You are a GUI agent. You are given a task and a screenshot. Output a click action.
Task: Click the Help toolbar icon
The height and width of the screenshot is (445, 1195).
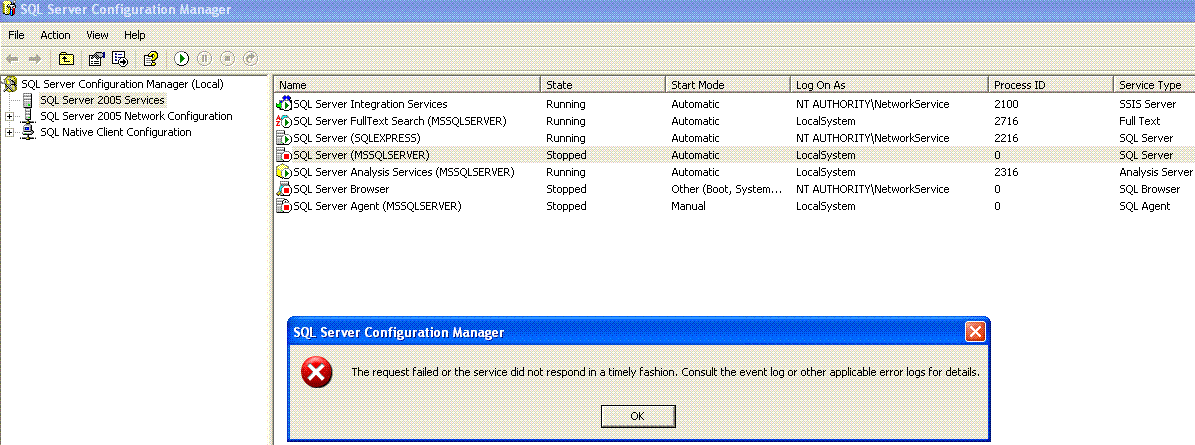tap(151, 59)
